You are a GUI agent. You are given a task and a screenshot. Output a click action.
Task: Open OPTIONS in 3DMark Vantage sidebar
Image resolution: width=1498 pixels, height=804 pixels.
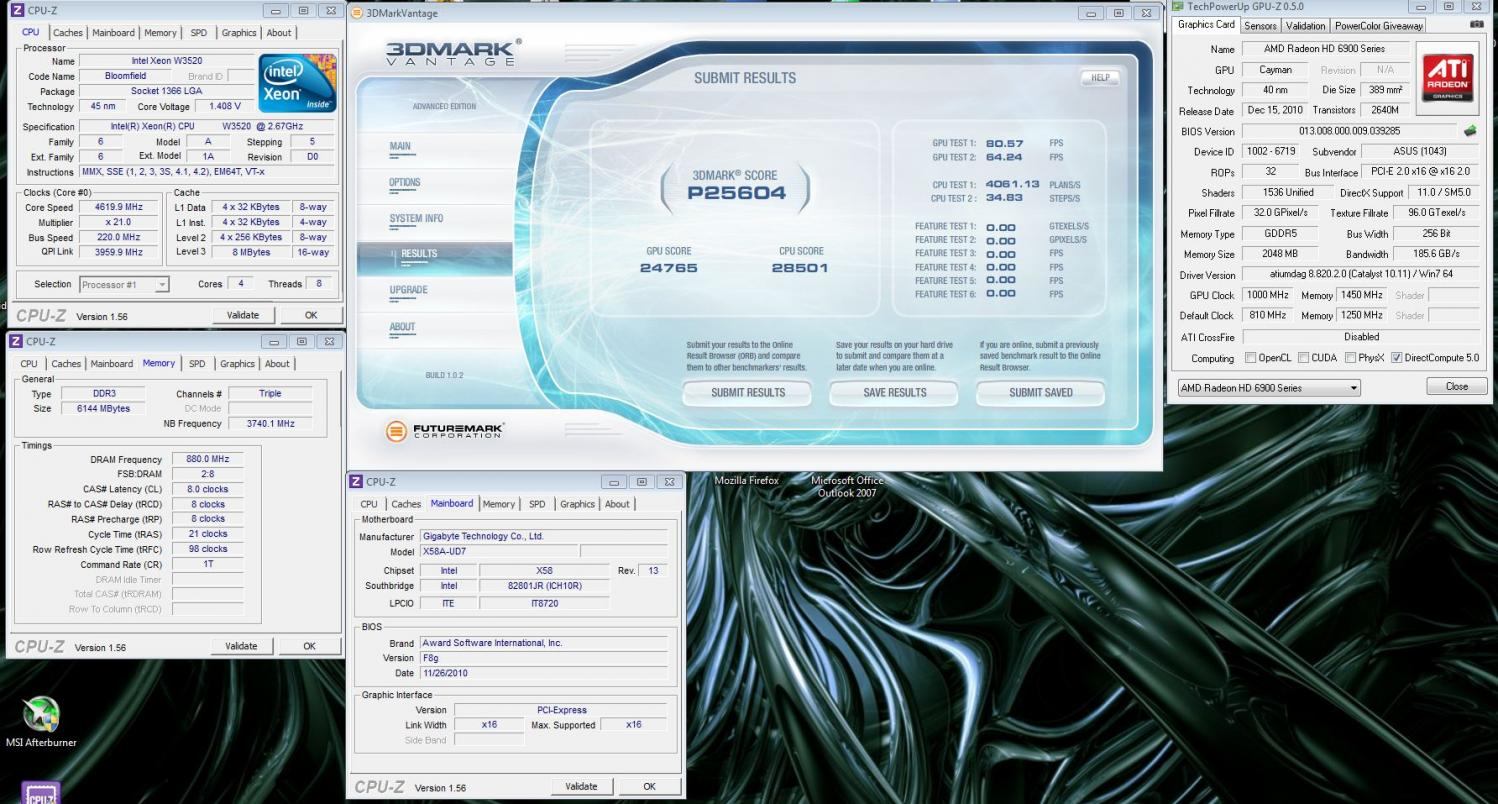pos(405,183)
